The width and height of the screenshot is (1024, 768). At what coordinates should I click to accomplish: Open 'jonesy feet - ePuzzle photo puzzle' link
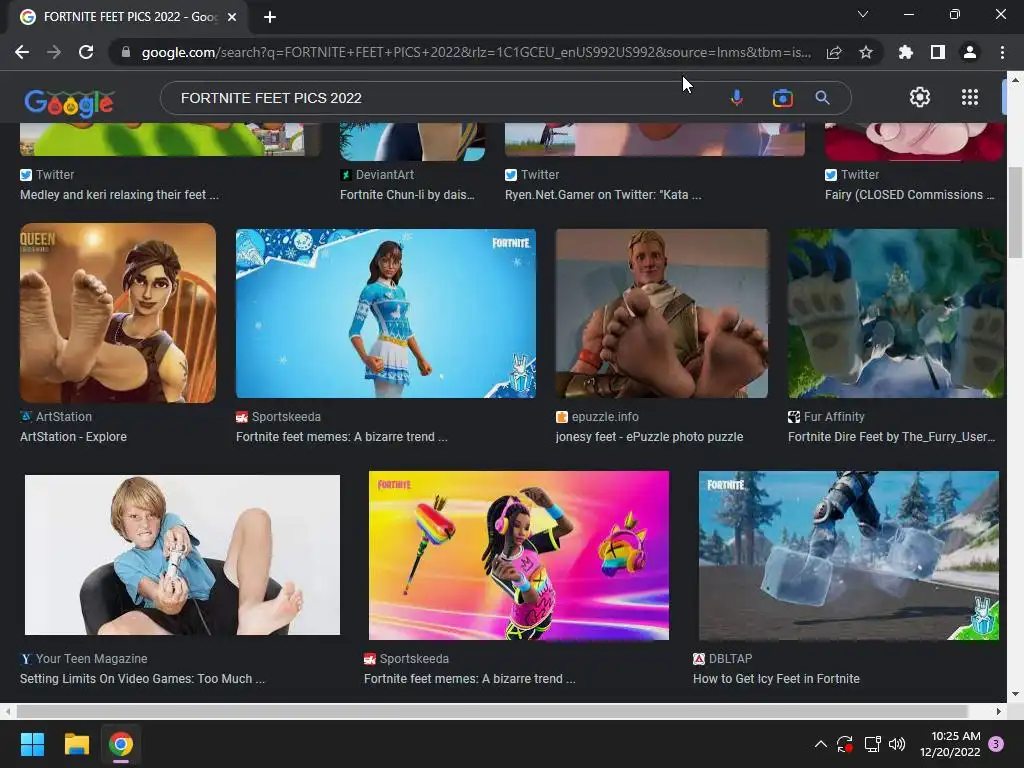pos(649,437)
